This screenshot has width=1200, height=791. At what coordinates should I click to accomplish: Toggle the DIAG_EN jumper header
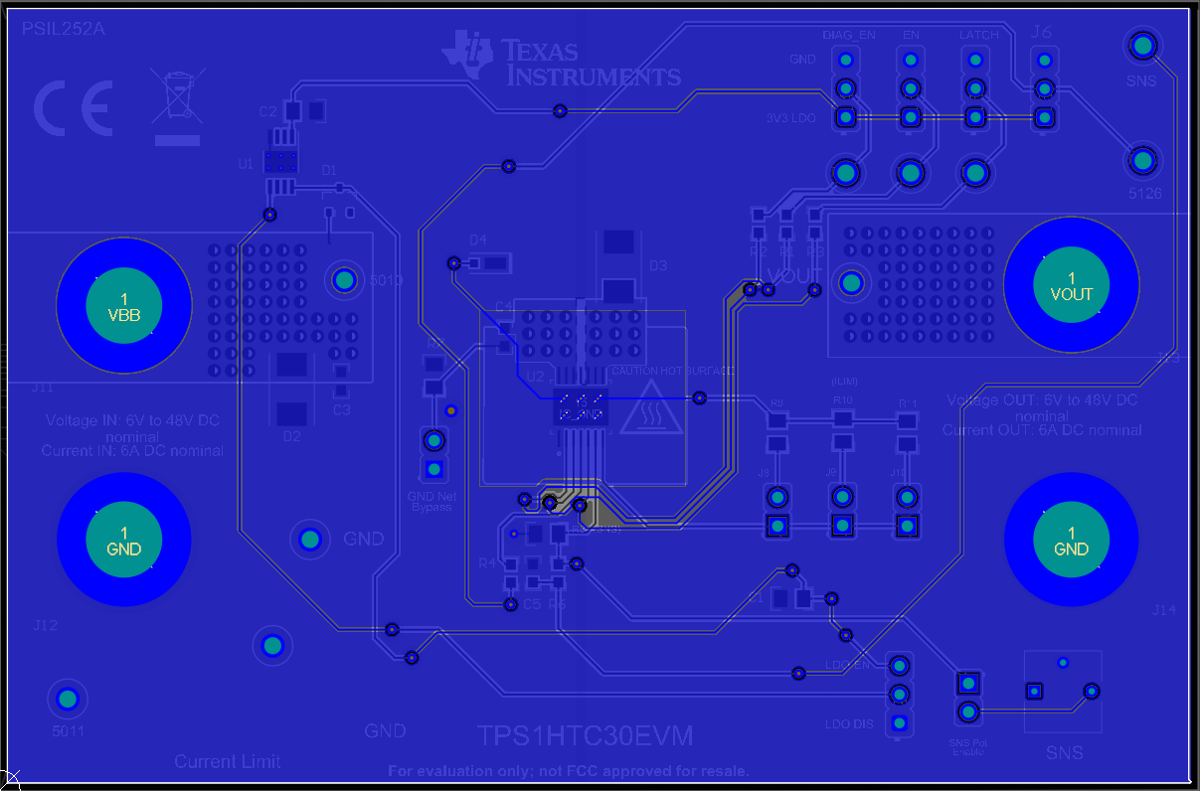click(845, 88)
